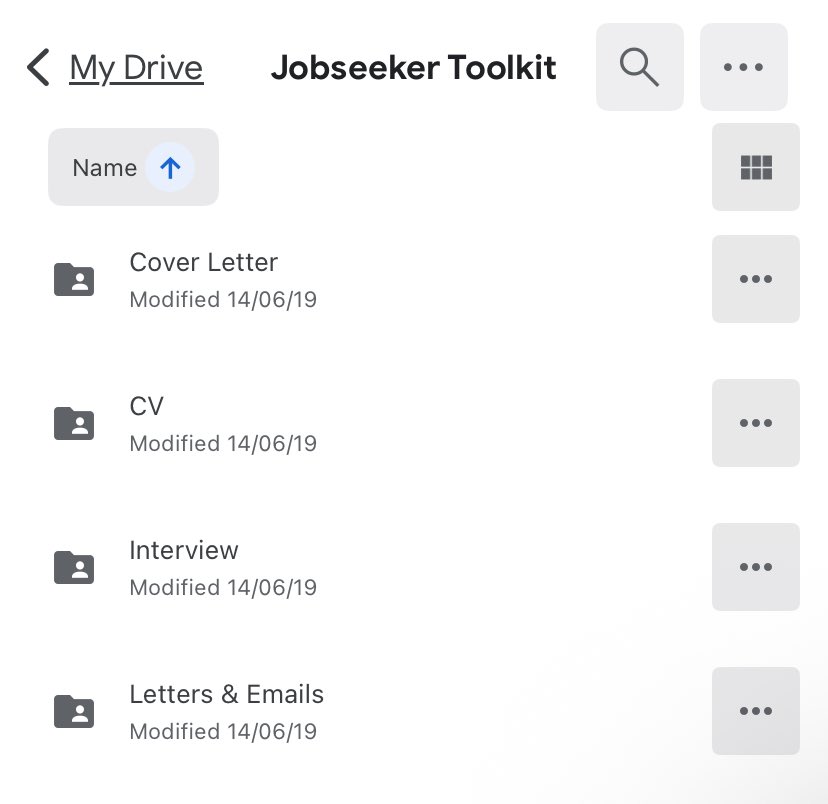The width and height of the screenshot is (828, 804).
Task: Open more options for CV folder
Action: click(x=755, y=423)
